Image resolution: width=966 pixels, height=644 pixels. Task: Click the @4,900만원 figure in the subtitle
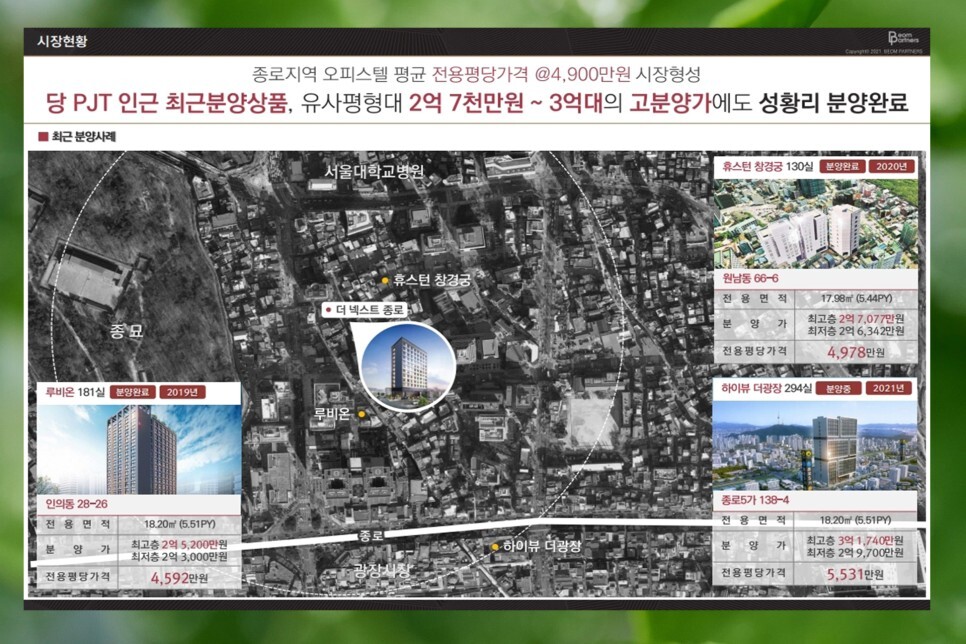(x=583, y=75)
